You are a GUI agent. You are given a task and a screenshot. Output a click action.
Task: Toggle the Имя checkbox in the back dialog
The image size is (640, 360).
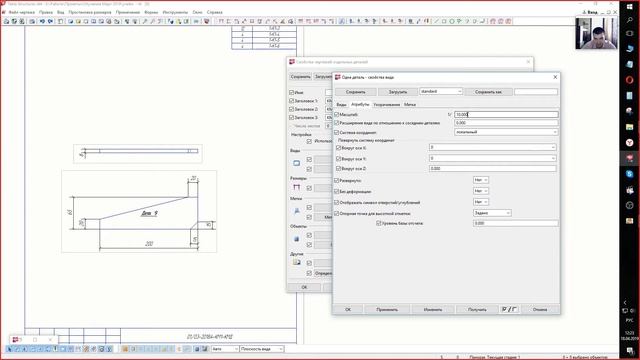(x=291, y=93)
